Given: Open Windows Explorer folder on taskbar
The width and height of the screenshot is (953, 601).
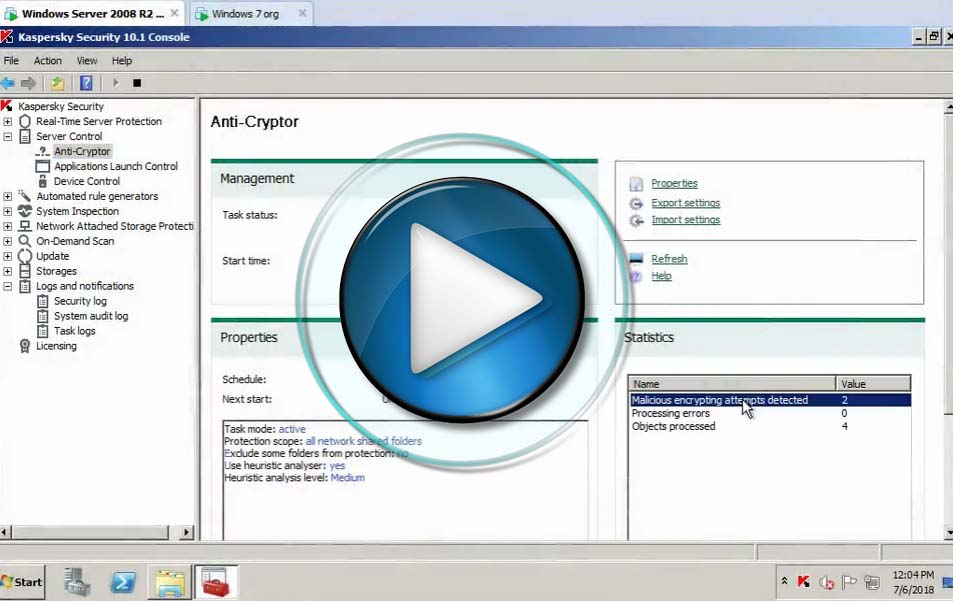Looking at the screenshot, I should pyautogui.click(x=170, y=583).
